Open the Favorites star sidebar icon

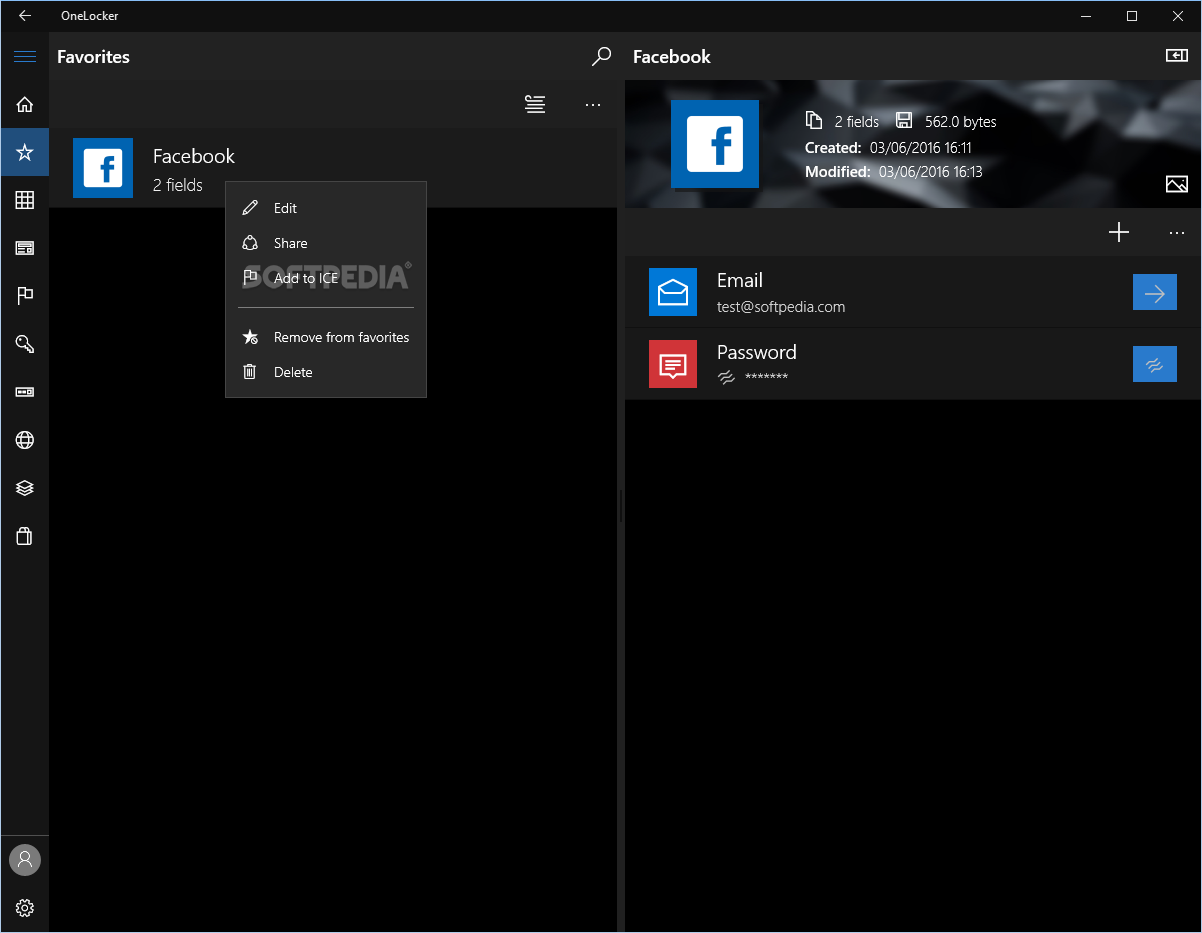(x=25, y=152)
